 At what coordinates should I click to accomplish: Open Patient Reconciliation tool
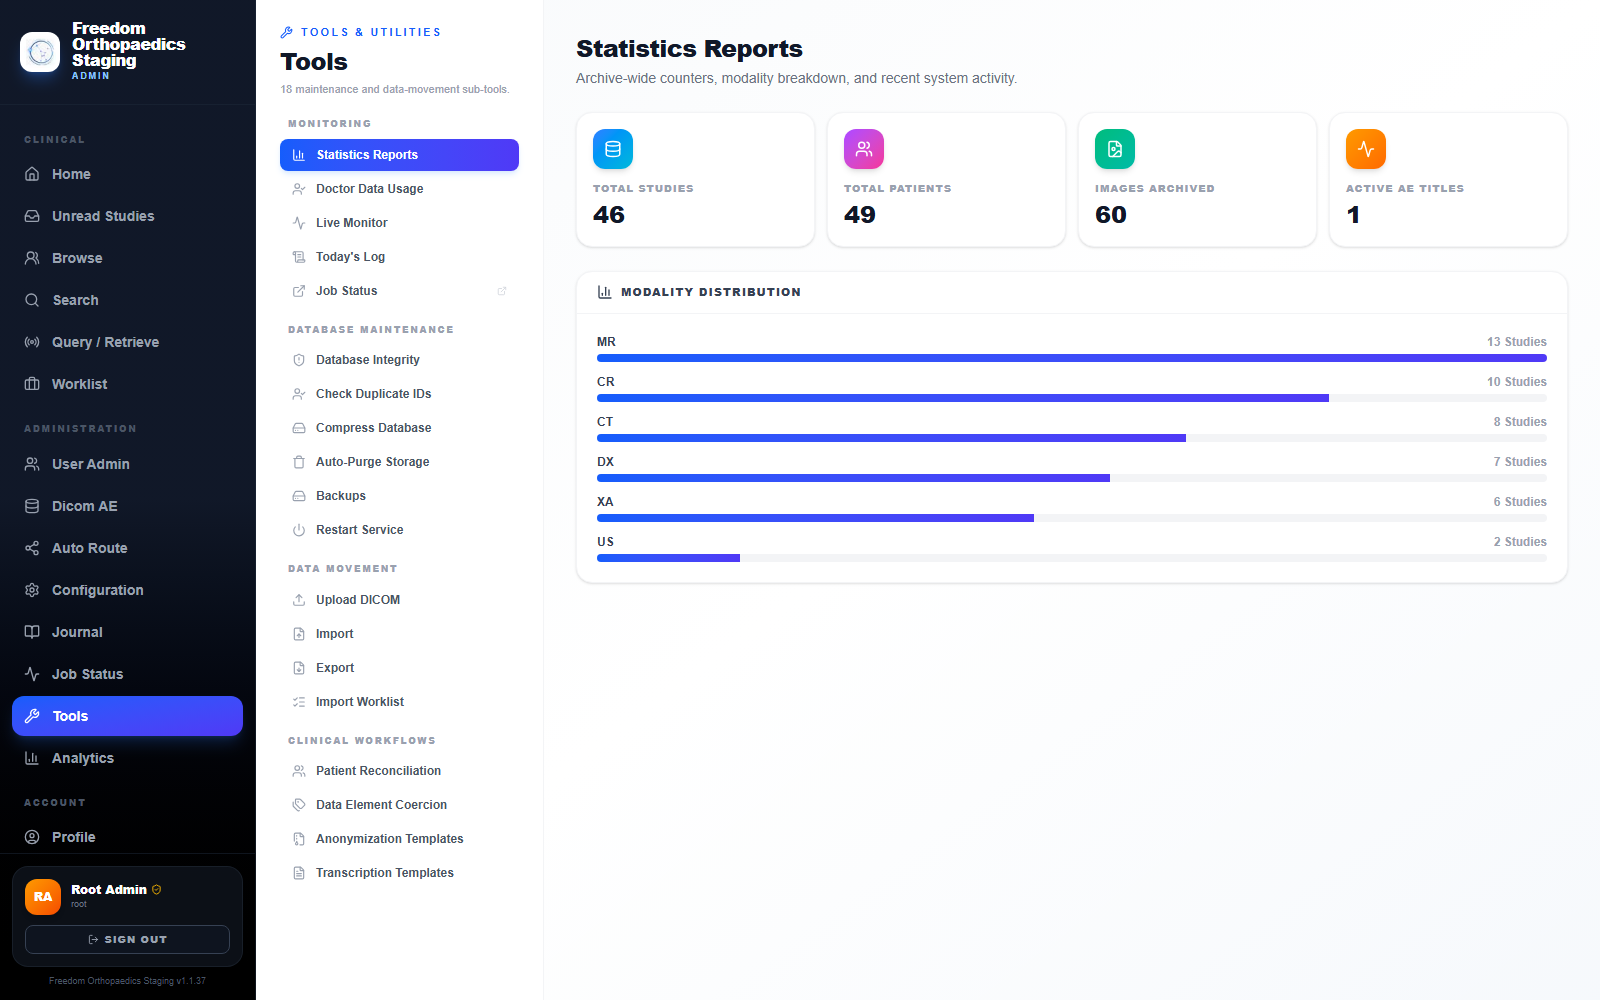[x=399, y=771]
